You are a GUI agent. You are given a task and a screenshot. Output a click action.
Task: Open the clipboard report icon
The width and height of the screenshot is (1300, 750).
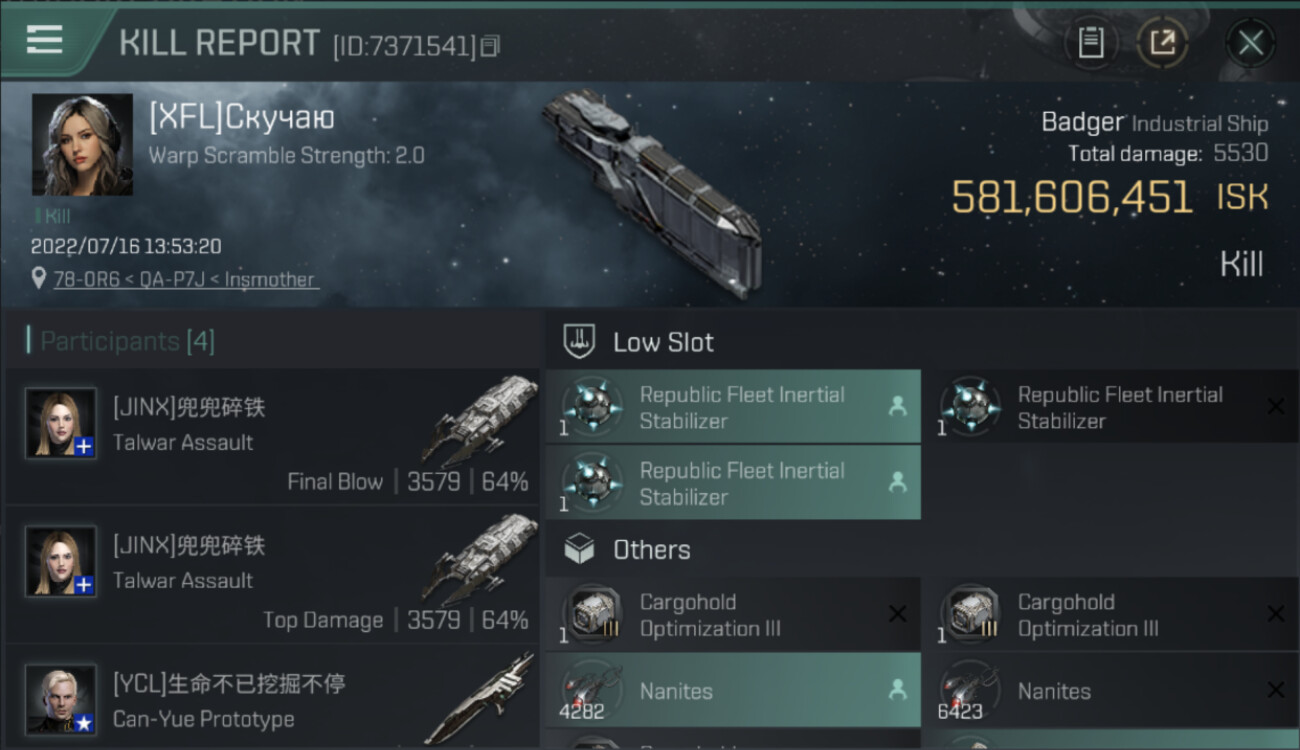(x=1090, y=43)
